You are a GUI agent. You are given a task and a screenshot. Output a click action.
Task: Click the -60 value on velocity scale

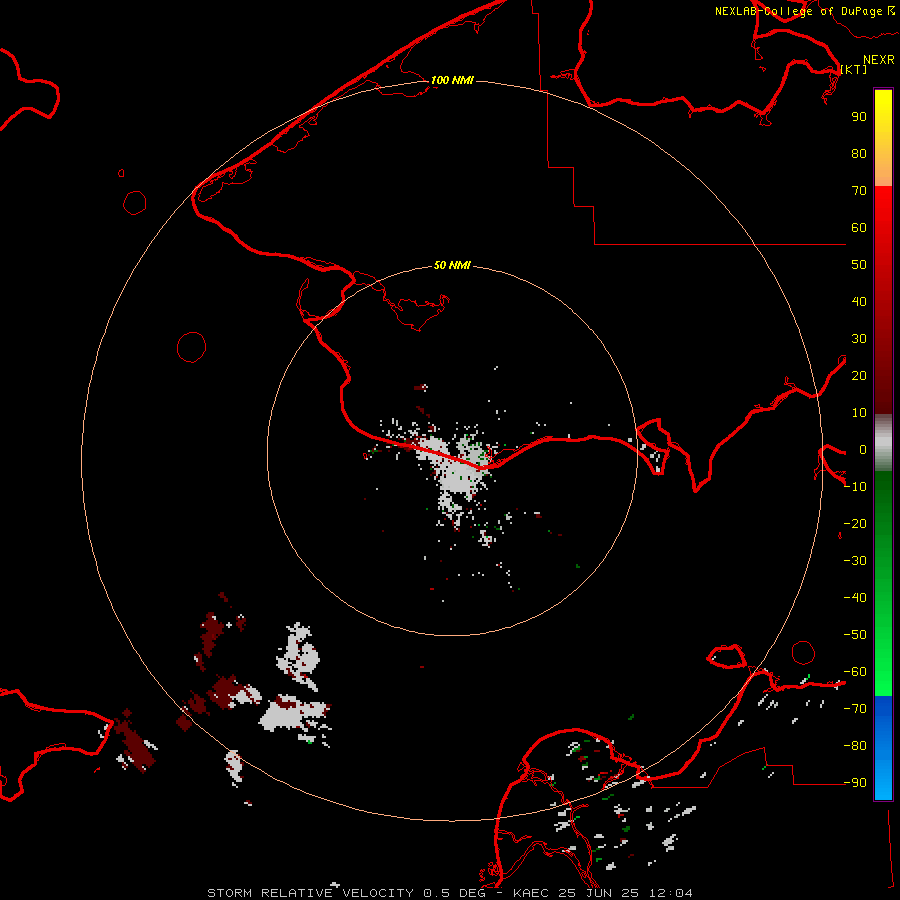point(855,672)
